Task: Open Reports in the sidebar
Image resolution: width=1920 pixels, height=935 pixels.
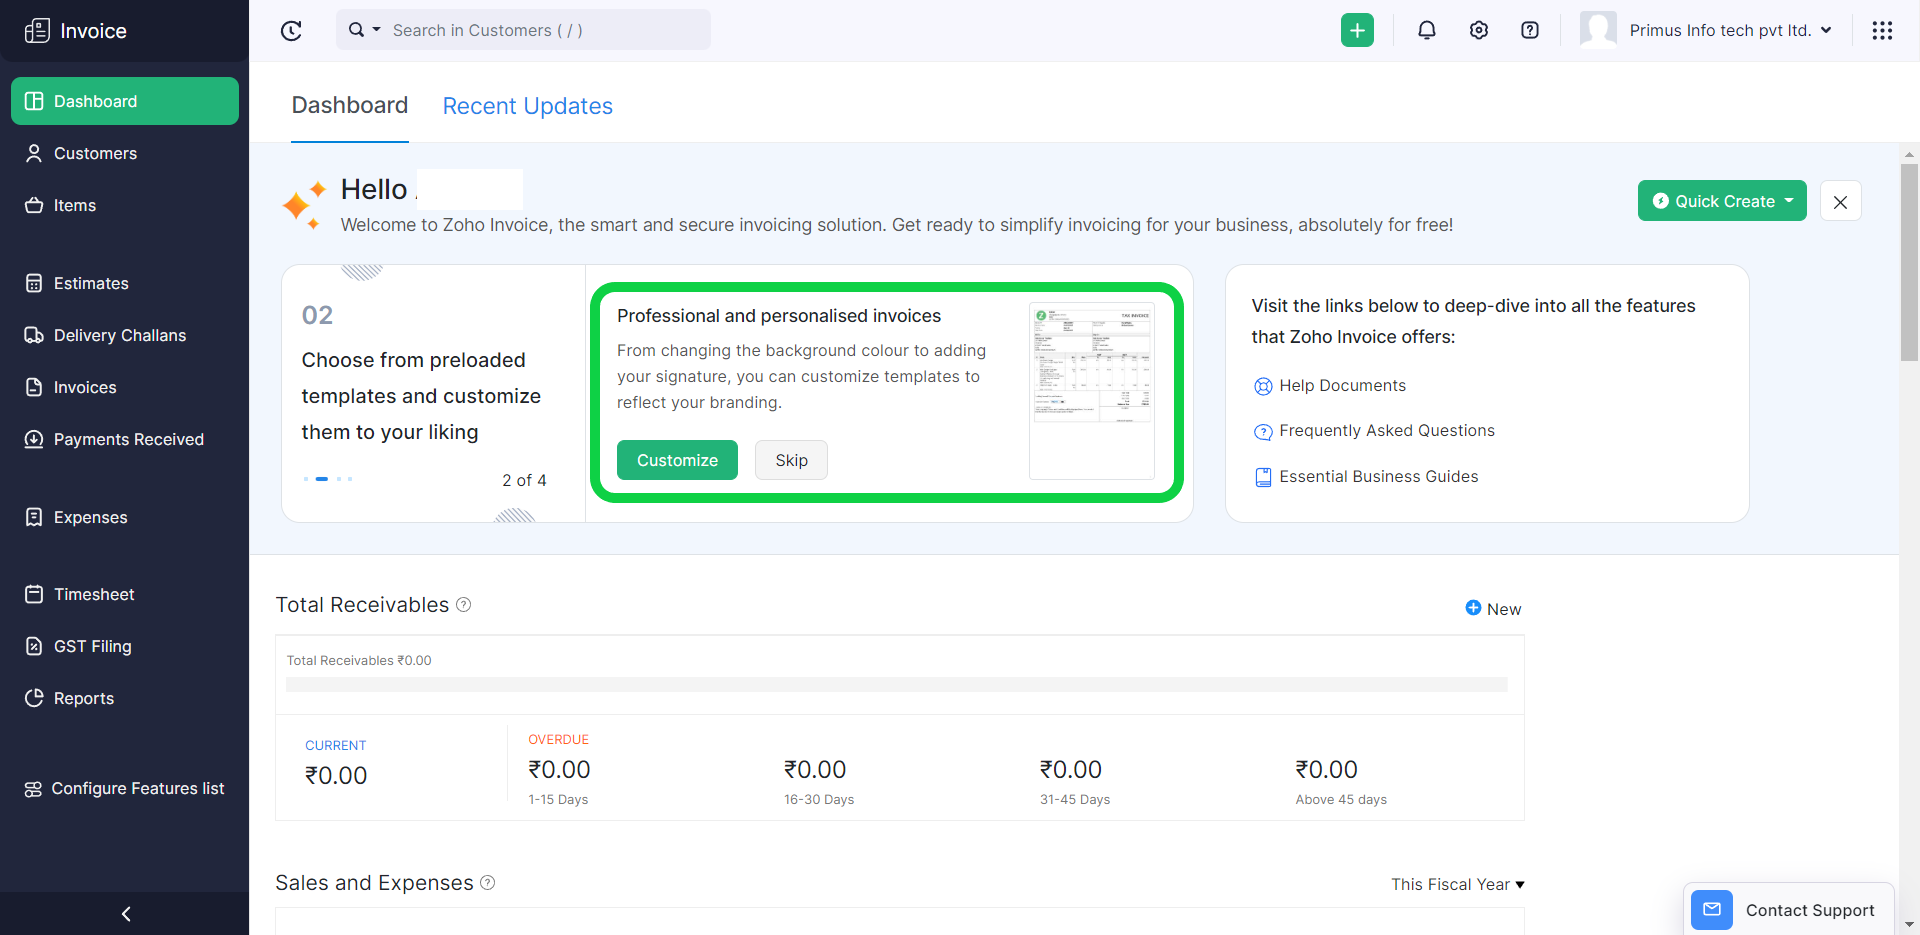Action: tap(125, 698)
